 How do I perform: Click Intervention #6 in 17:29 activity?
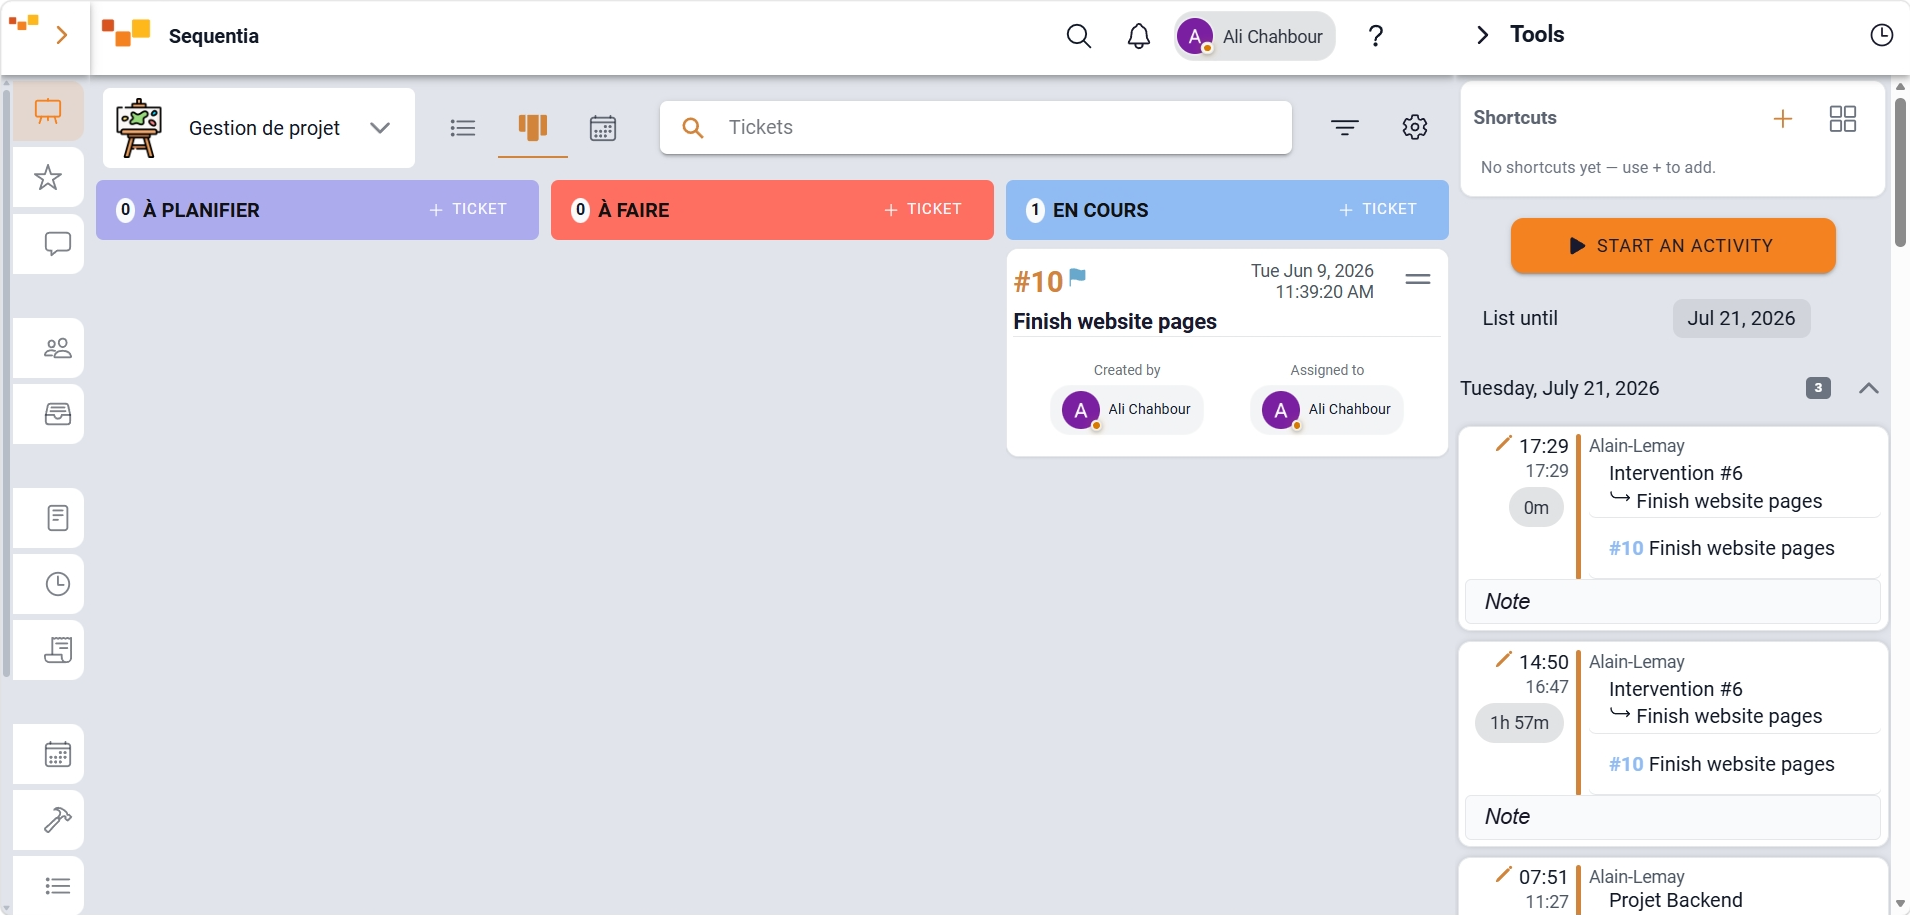coord(1675,473)
